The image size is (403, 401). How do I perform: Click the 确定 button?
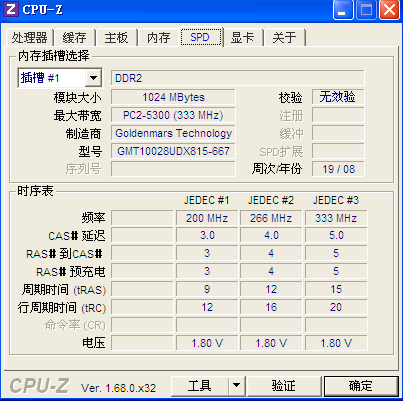coord(361,386)
